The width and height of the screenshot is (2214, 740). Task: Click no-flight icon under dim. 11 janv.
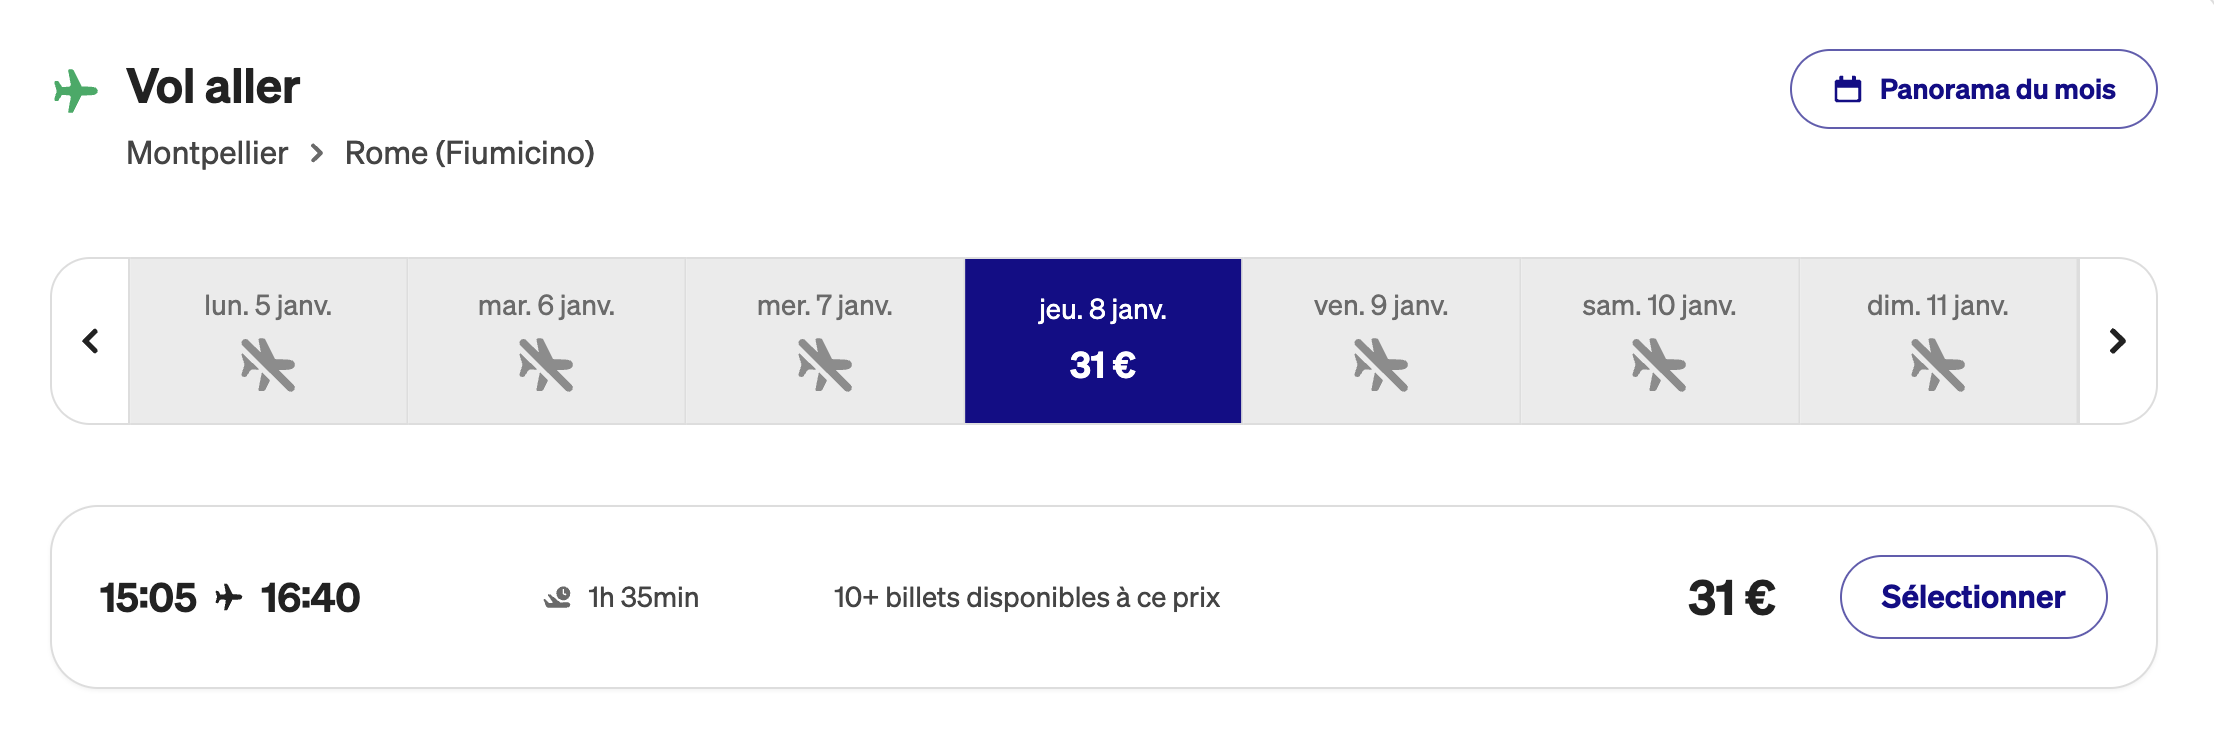pyautogui.click(x=1938, y=365)
